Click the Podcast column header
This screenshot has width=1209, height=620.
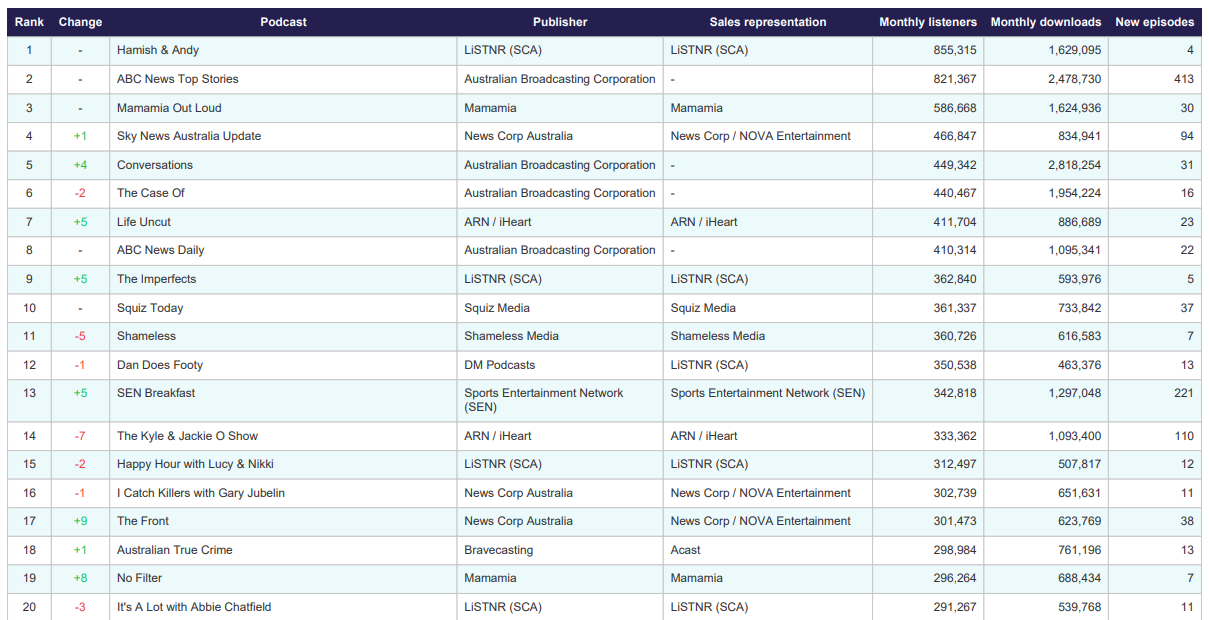(x=283, y=22)
